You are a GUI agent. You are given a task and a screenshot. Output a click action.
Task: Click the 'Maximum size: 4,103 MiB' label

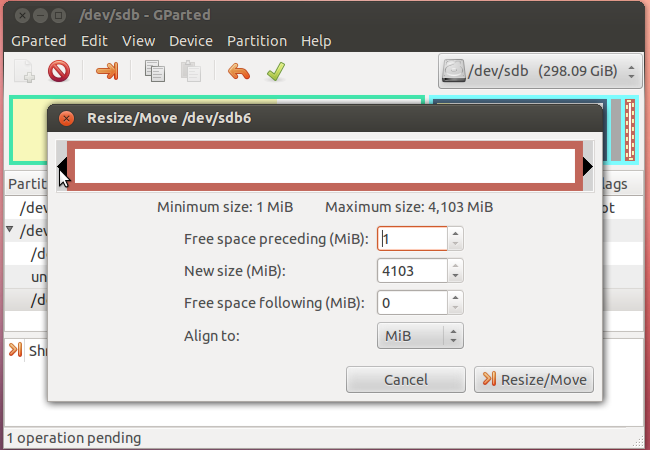[x=409, y=207]
